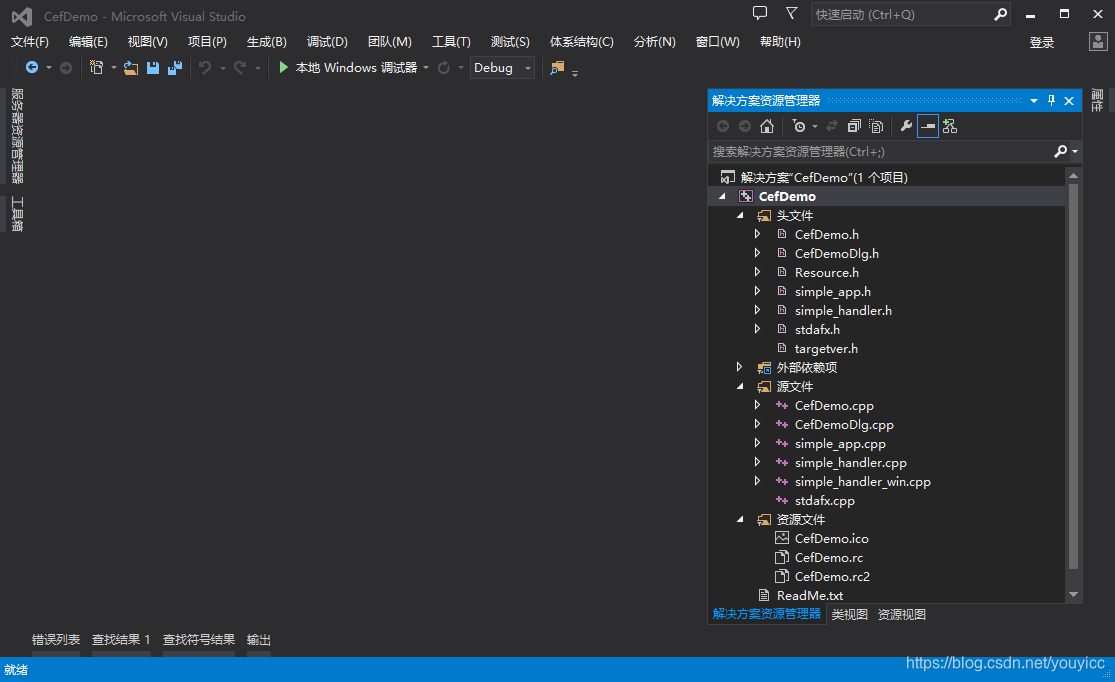Click the Save All toolbar icon
This screenshot has height=682, width=1115.
click(x=175, y=68)
